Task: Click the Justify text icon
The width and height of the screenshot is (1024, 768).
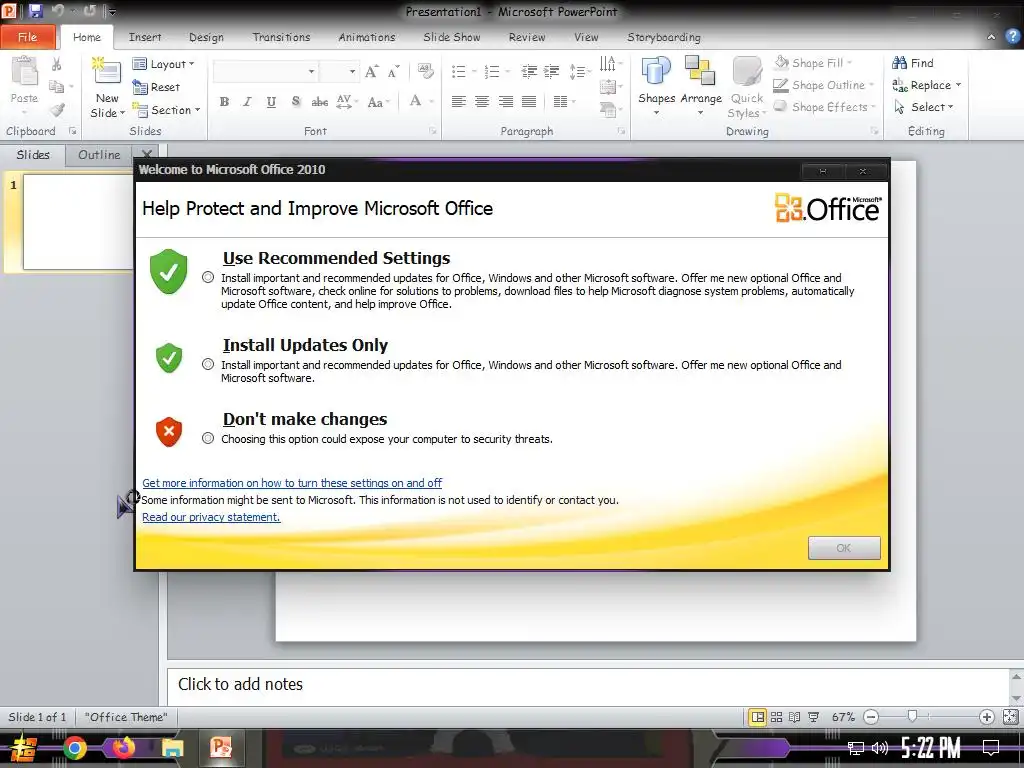Action: tap(529, 102)
